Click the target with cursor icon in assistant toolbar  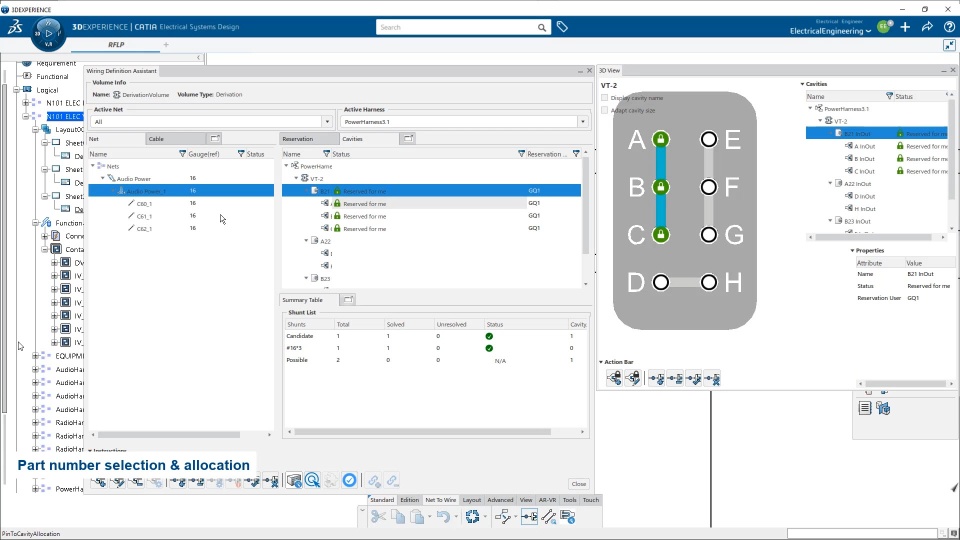pos(312,481)
